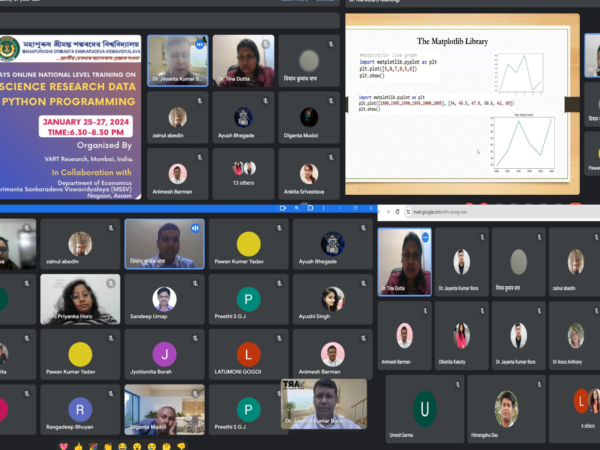
Task: Select zainul abedin tile in Chrome meeting window
Action: [574, 262]
